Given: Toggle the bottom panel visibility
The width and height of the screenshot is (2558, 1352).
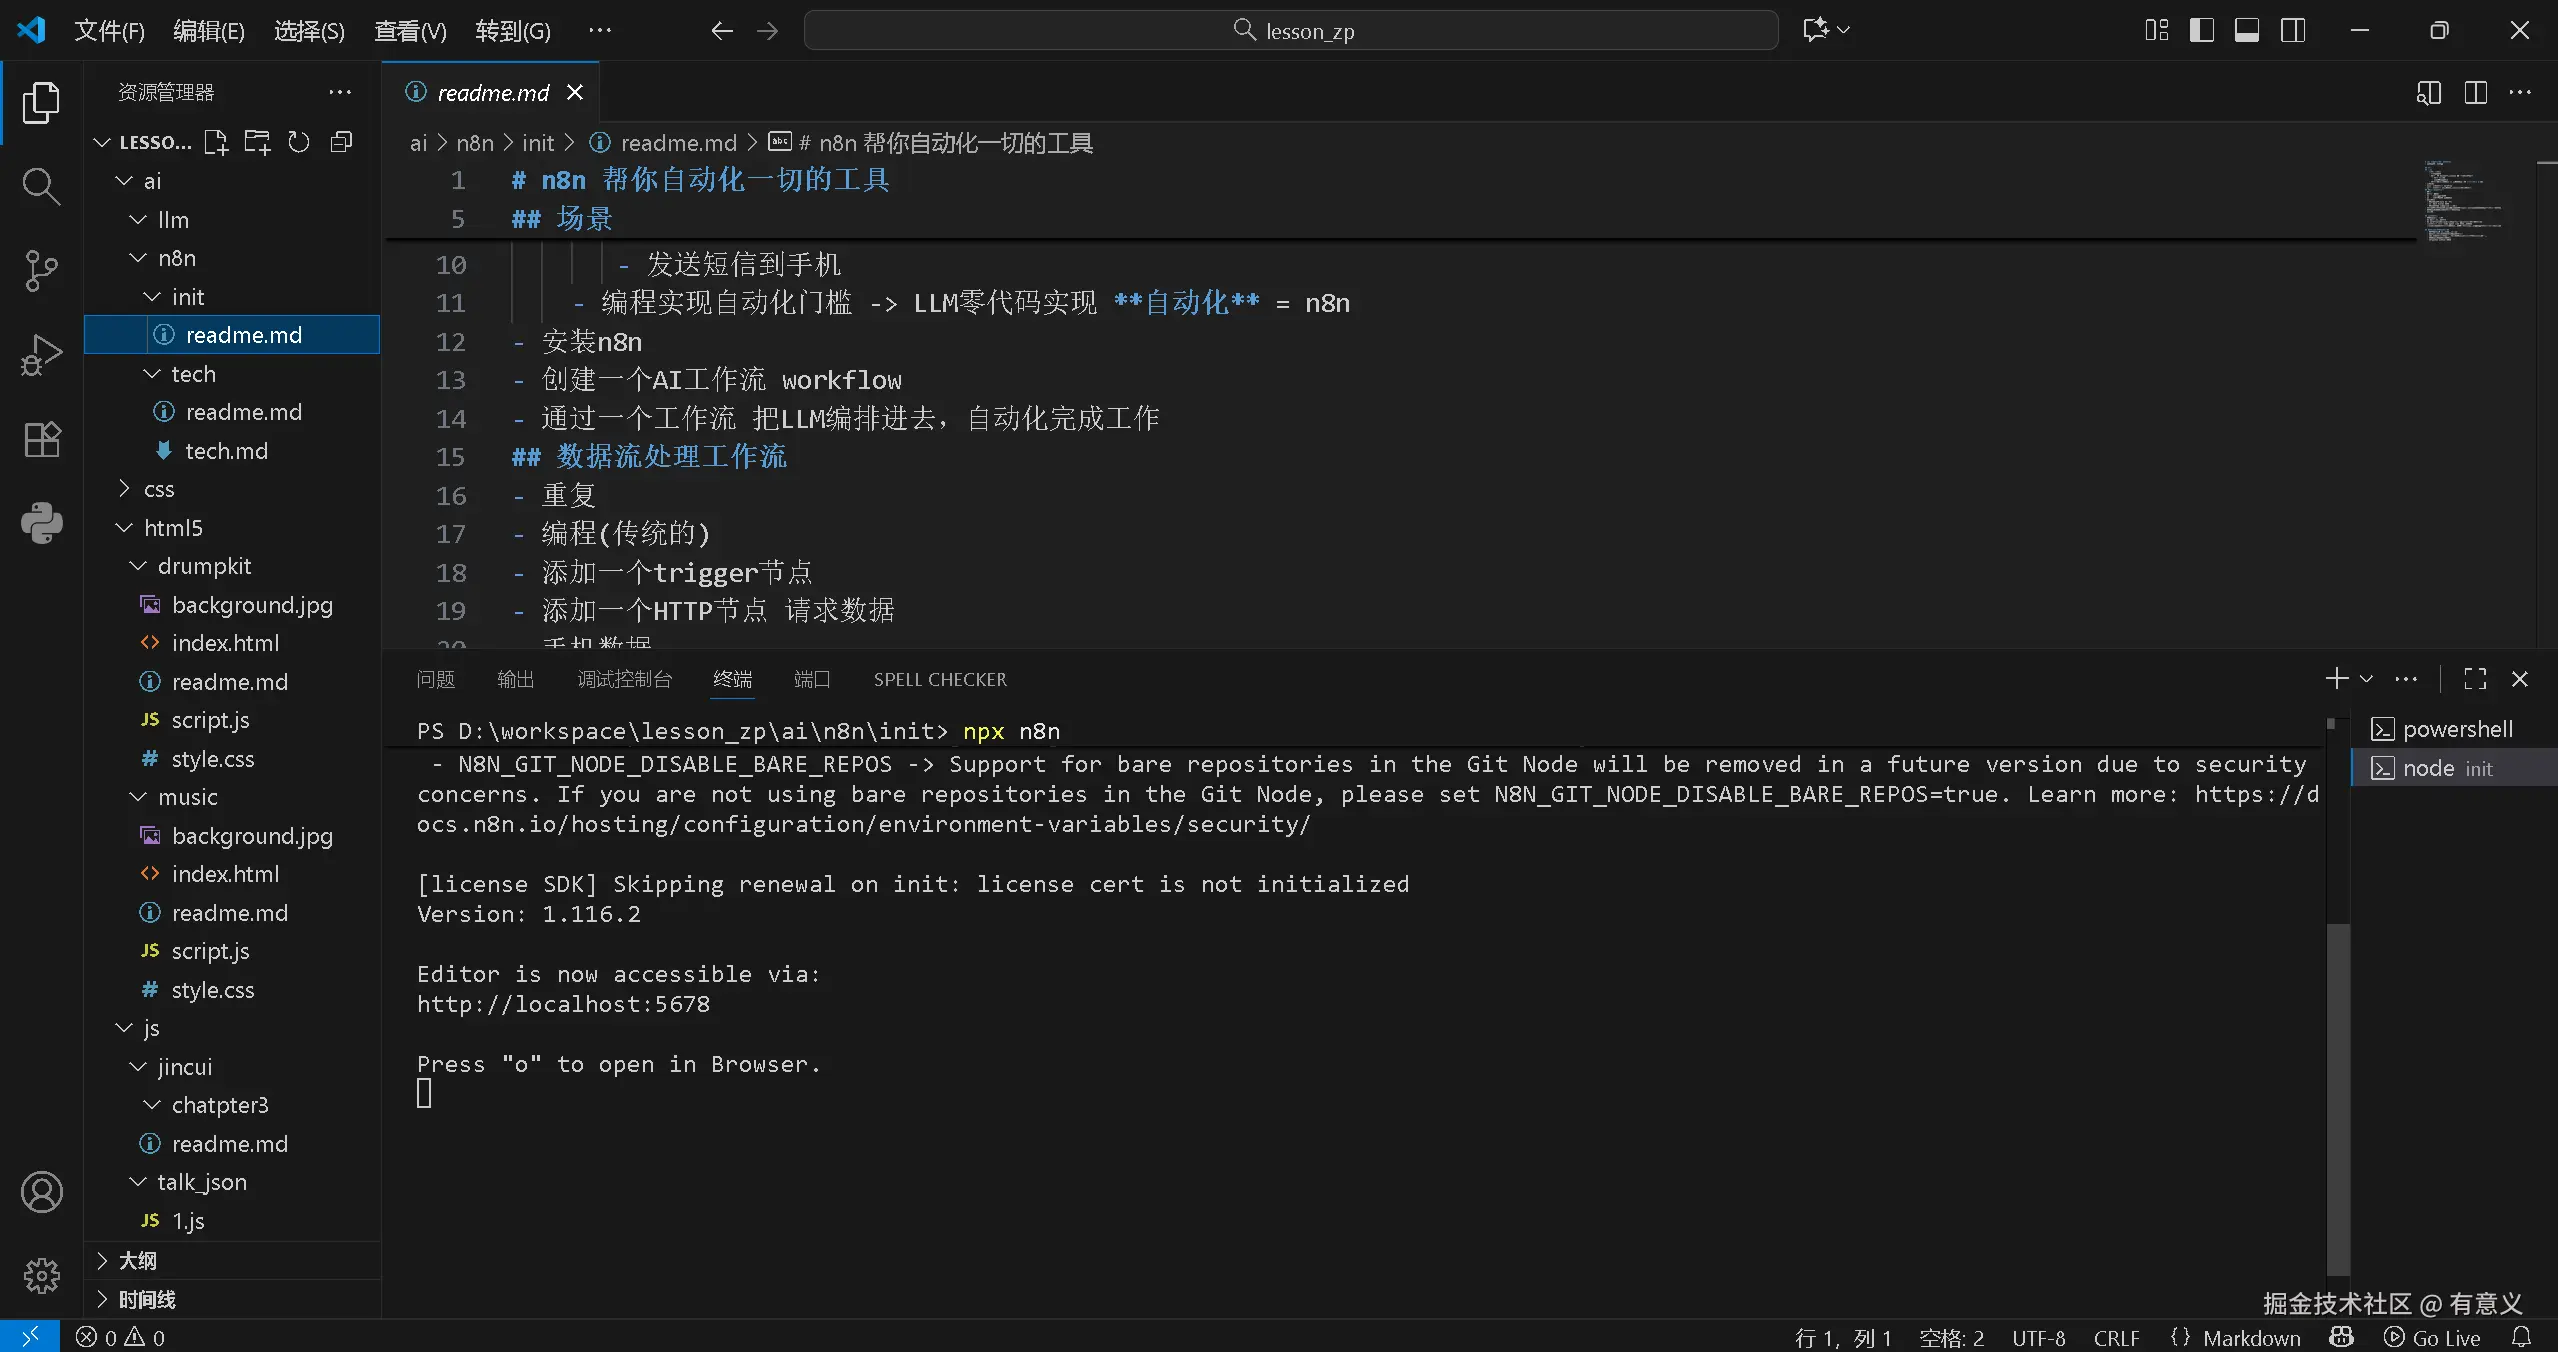Looking at the screenshot, I should (x=2247, y=30).
